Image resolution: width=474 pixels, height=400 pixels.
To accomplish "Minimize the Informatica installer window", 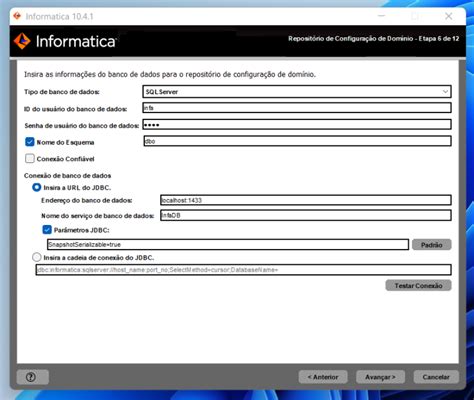I will click(382, 16).
